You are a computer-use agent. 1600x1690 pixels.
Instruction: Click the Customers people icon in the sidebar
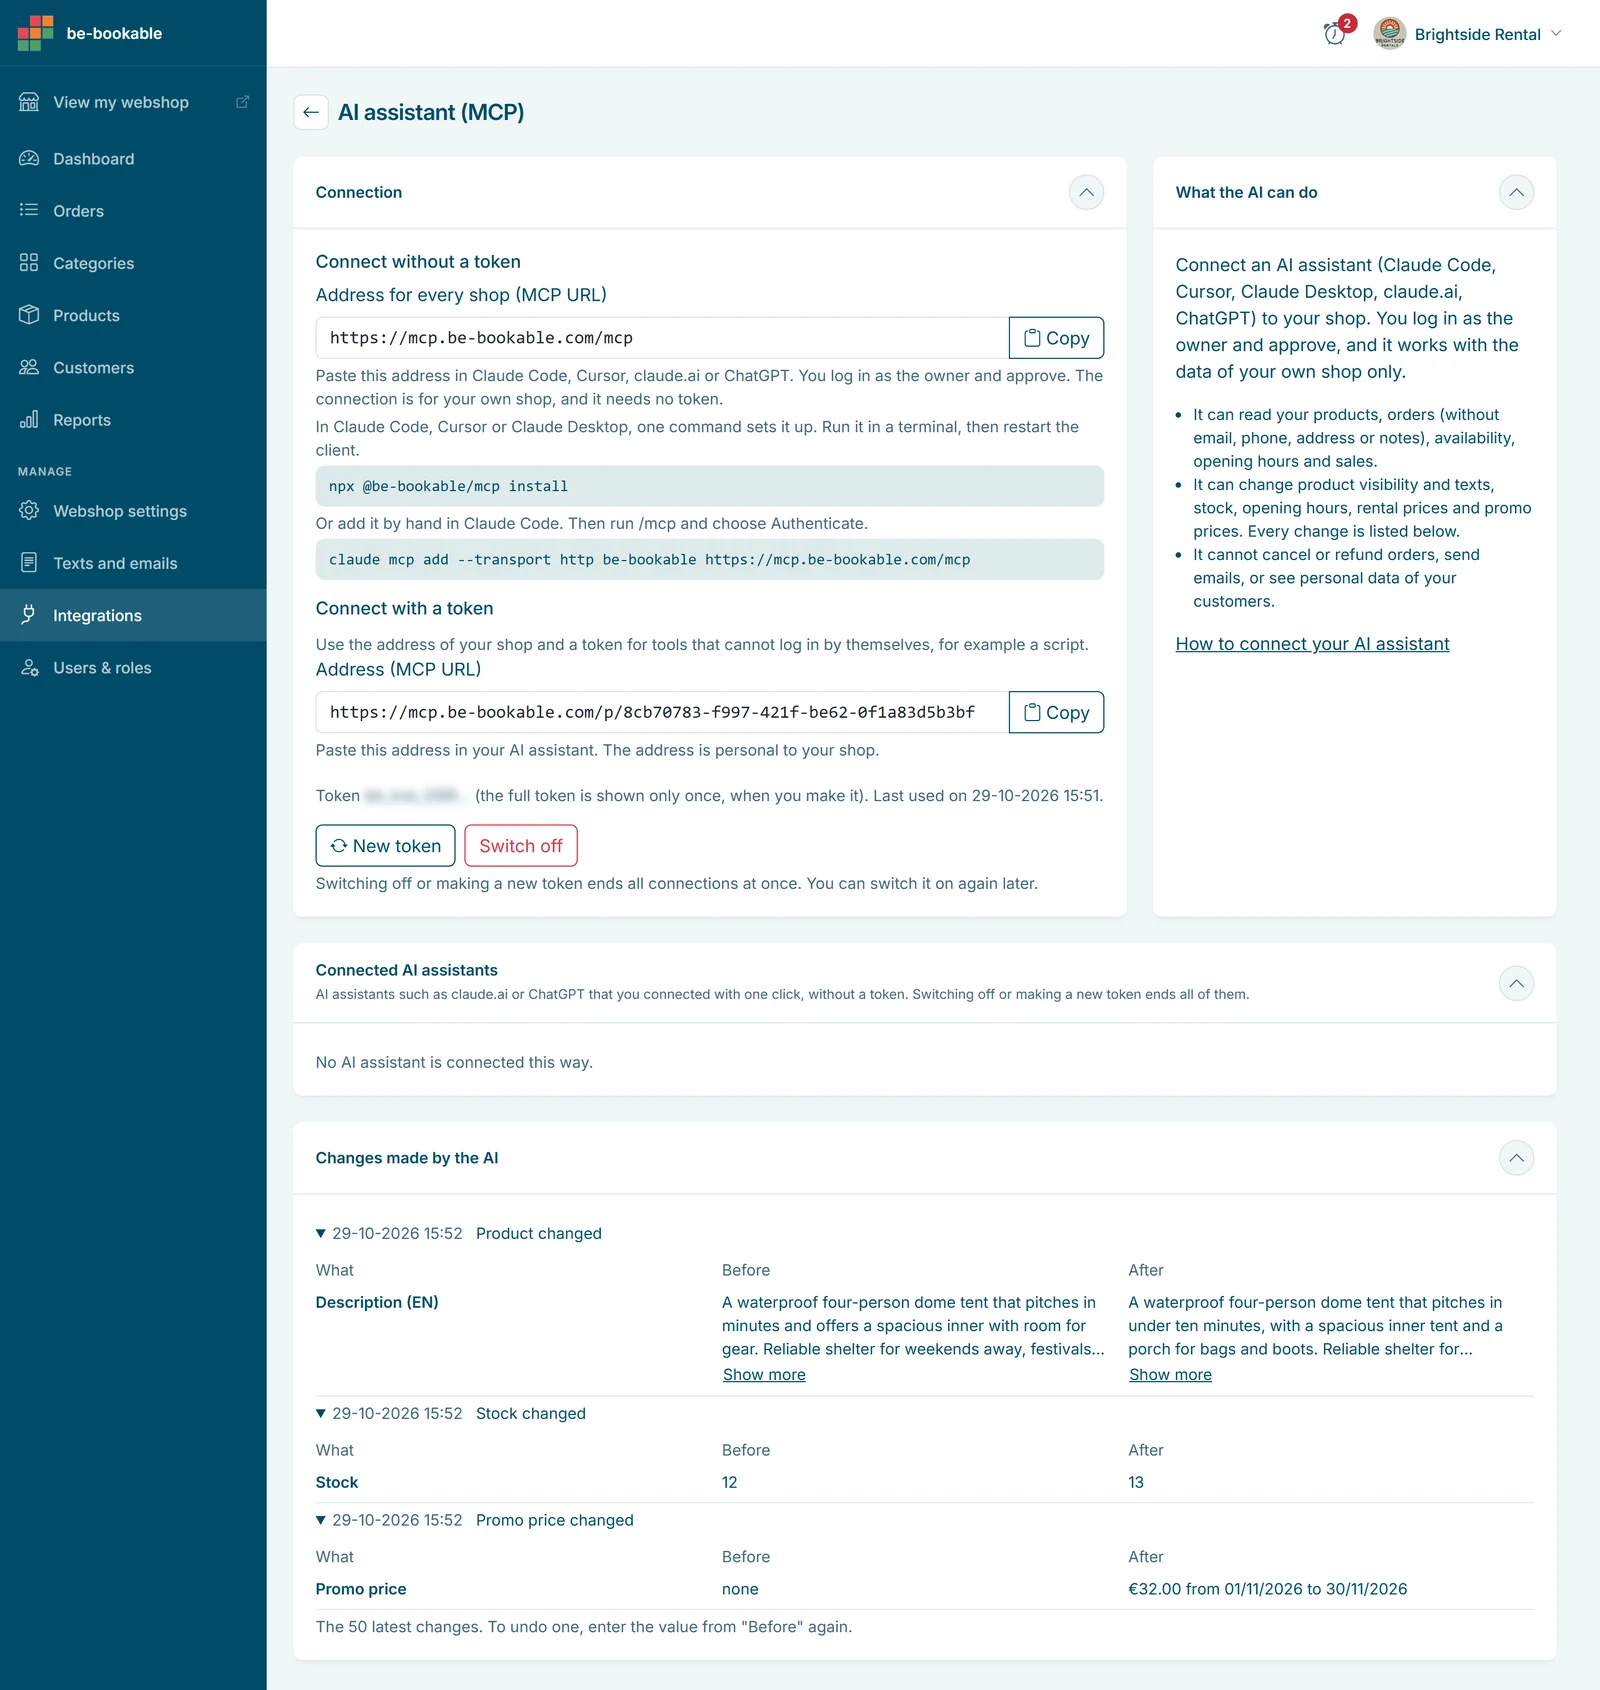coord(29,367)
